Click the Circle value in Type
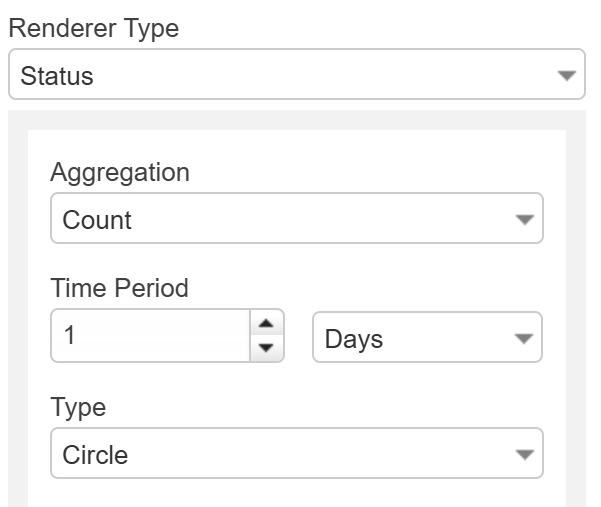The height and width of the screenshot is (507, 601). coord(95,455)
